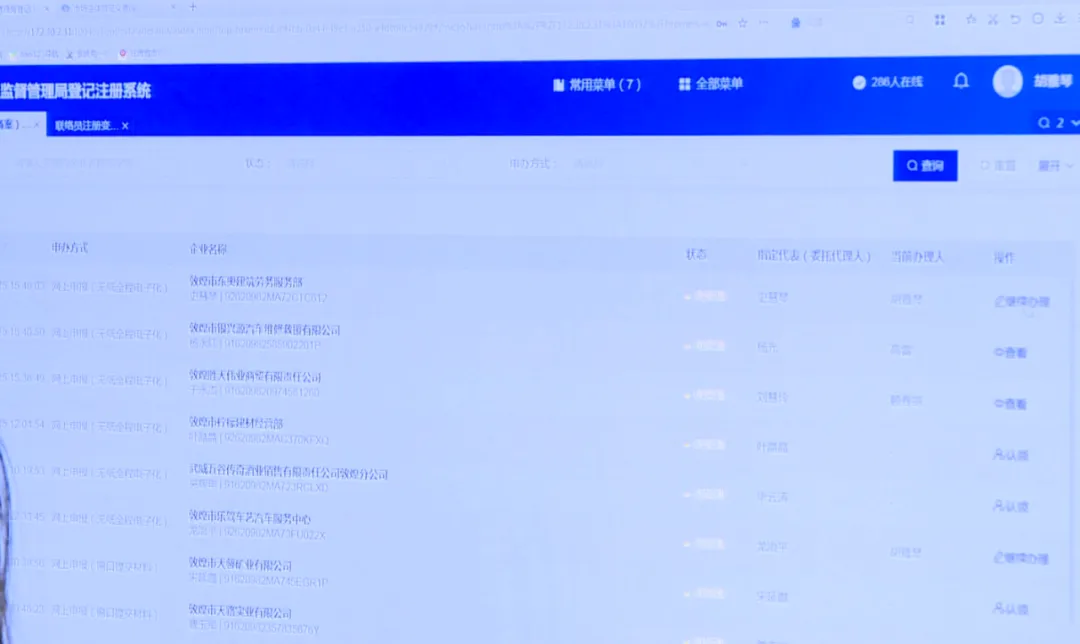Viewport: 1080px width, 644px height.
Task: Open the 常用菜单 (7) menu
Action: (x=597, y=85)
